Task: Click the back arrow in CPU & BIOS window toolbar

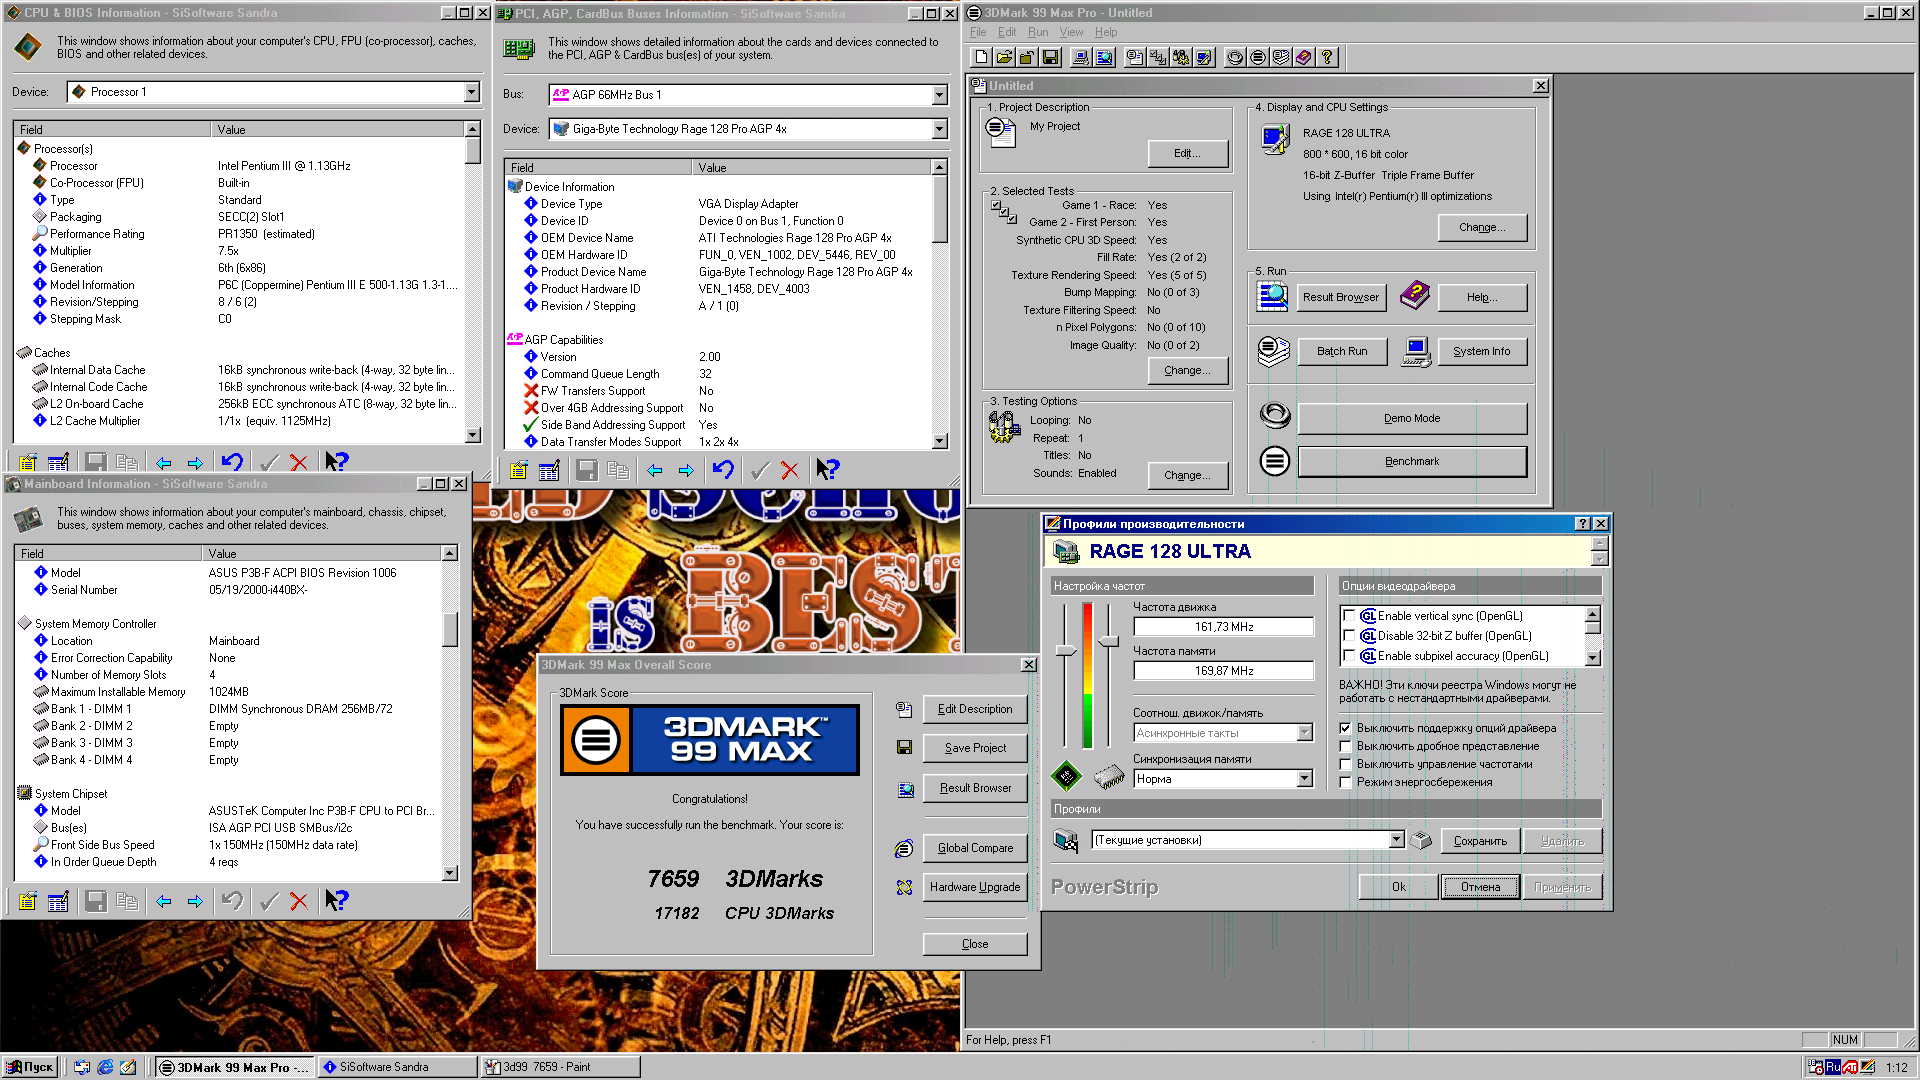Action: pyautogui.click(x=163, y=462)
